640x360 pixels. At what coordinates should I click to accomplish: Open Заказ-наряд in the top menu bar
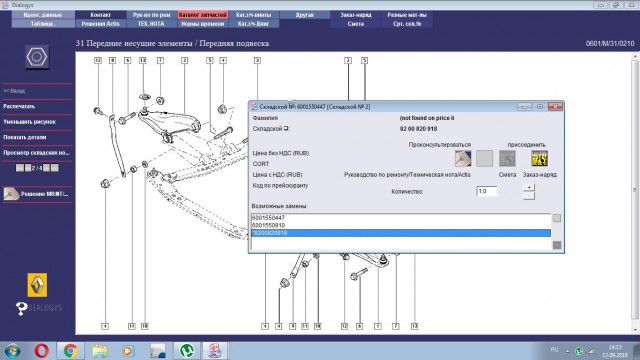pos(356,15)
